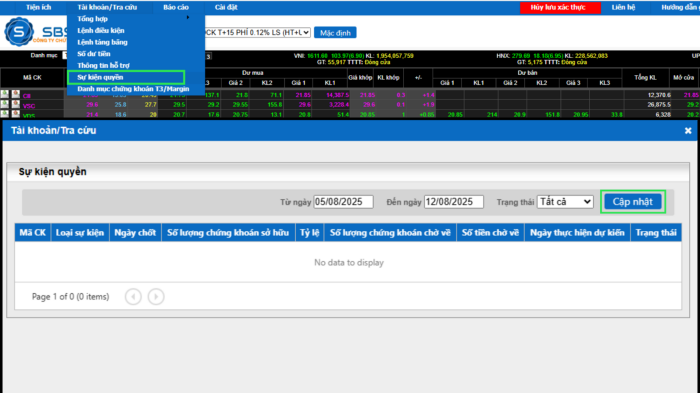
Task: Click the HNX index value 279.69
Action: coord(521,56)
